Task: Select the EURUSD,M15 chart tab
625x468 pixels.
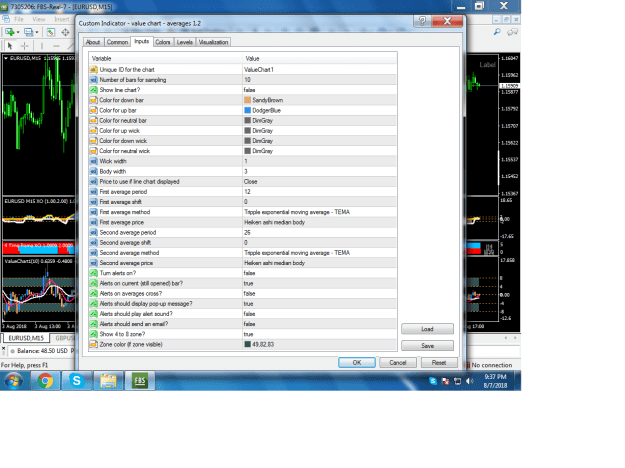Action: 26,338
